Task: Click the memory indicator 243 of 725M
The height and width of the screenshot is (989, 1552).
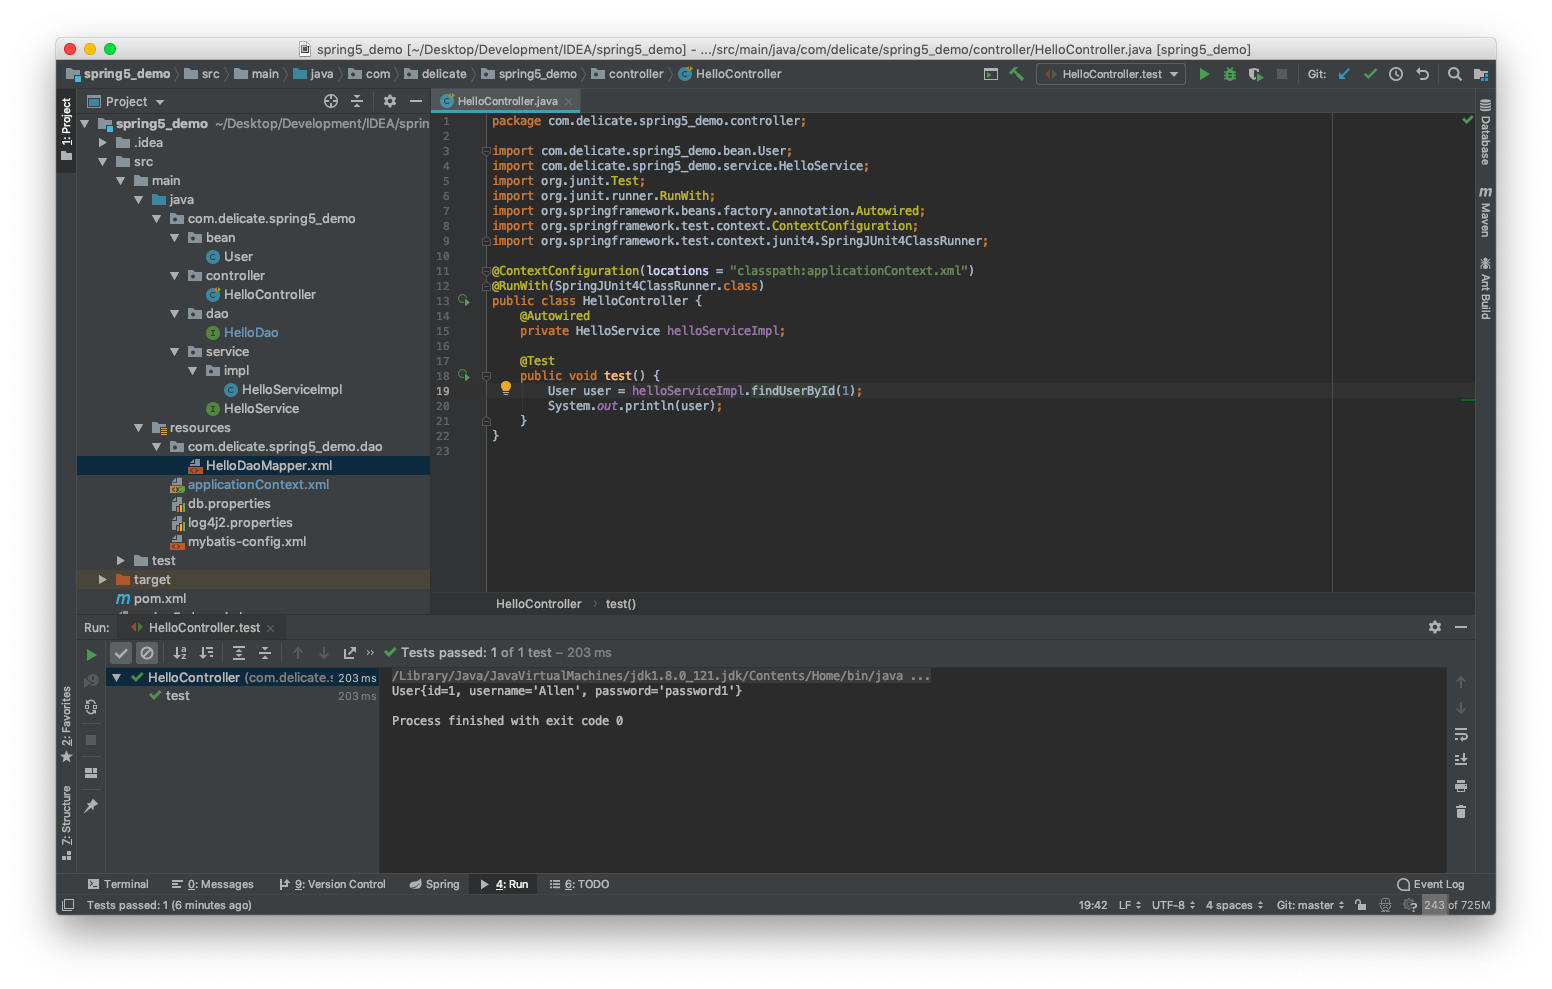Action: (x=1457, y=905)
